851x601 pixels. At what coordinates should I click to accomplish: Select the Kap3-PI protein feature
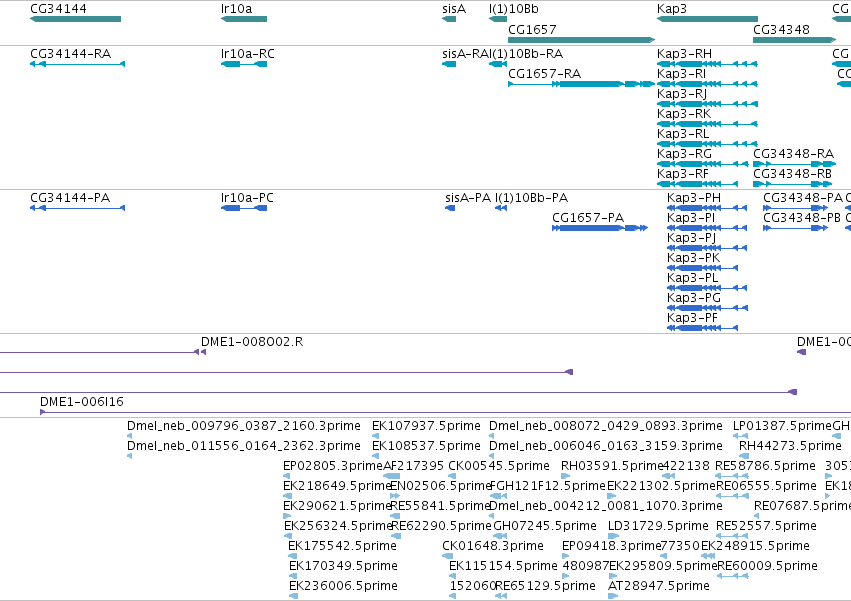tap(707, 228)
